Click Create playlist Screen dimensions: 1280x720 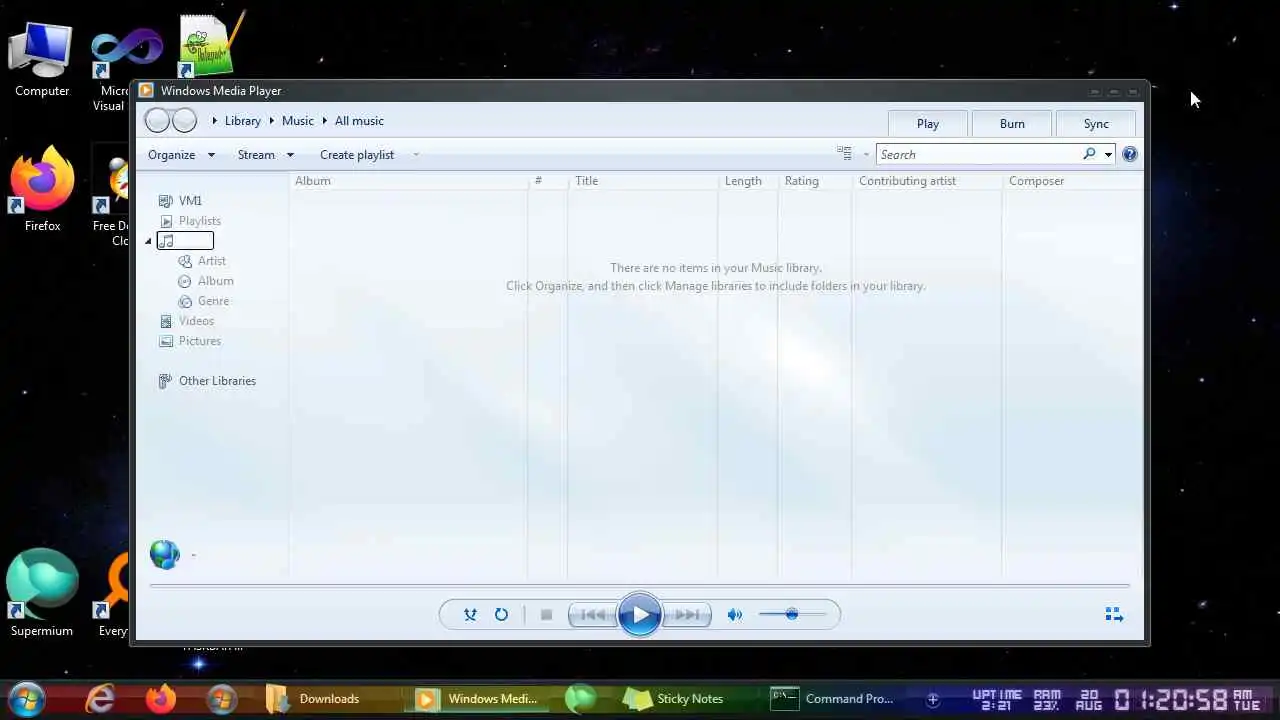[357, 155]
